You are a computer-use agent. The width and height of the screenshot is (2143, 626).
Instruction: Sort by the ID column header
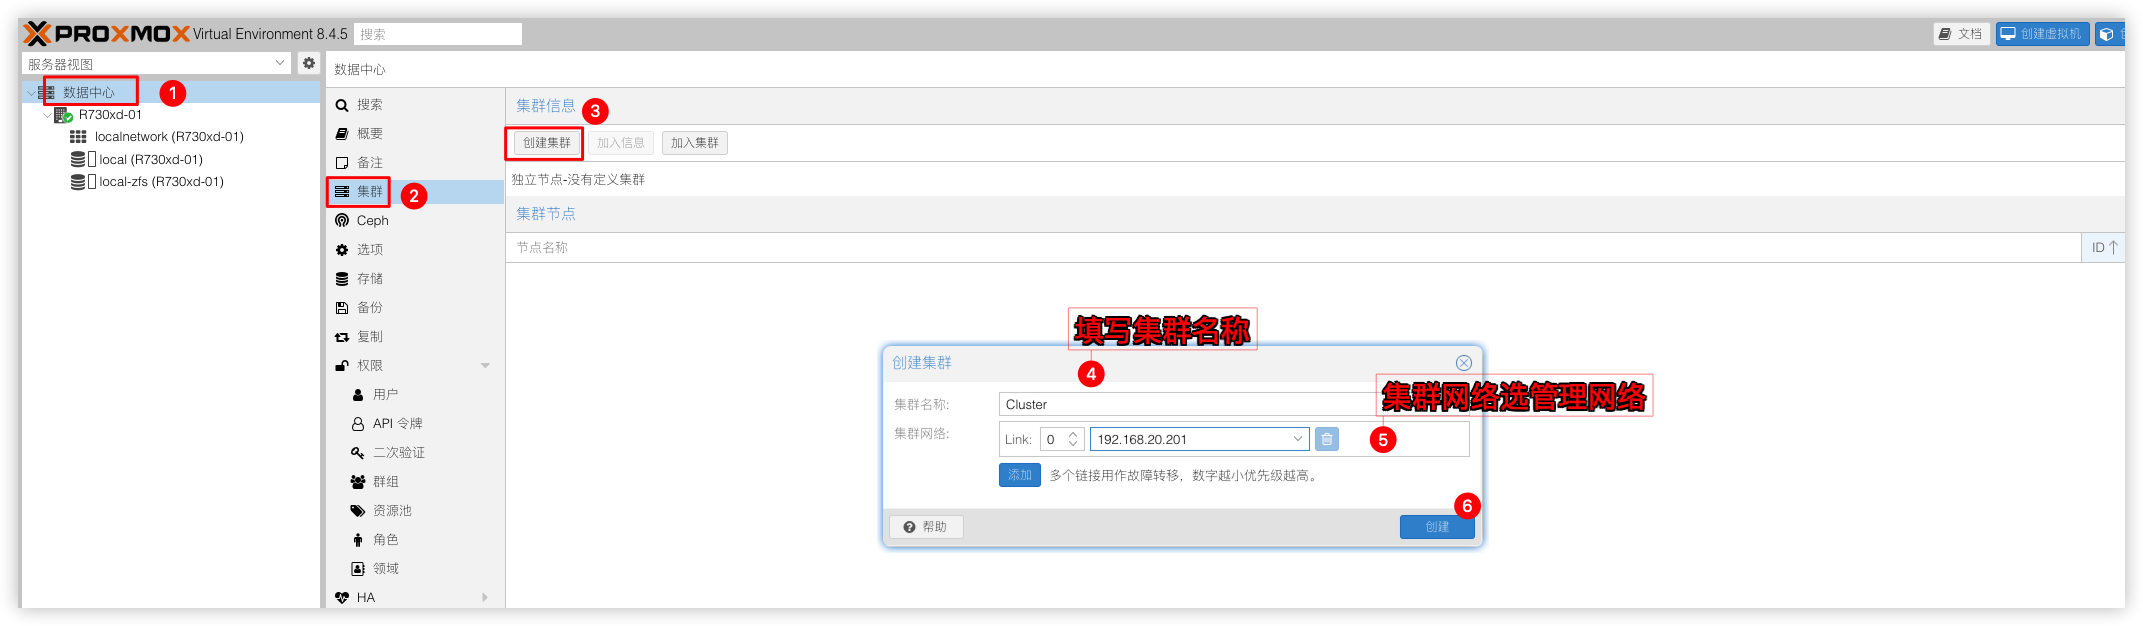[x=2104, y=248]
